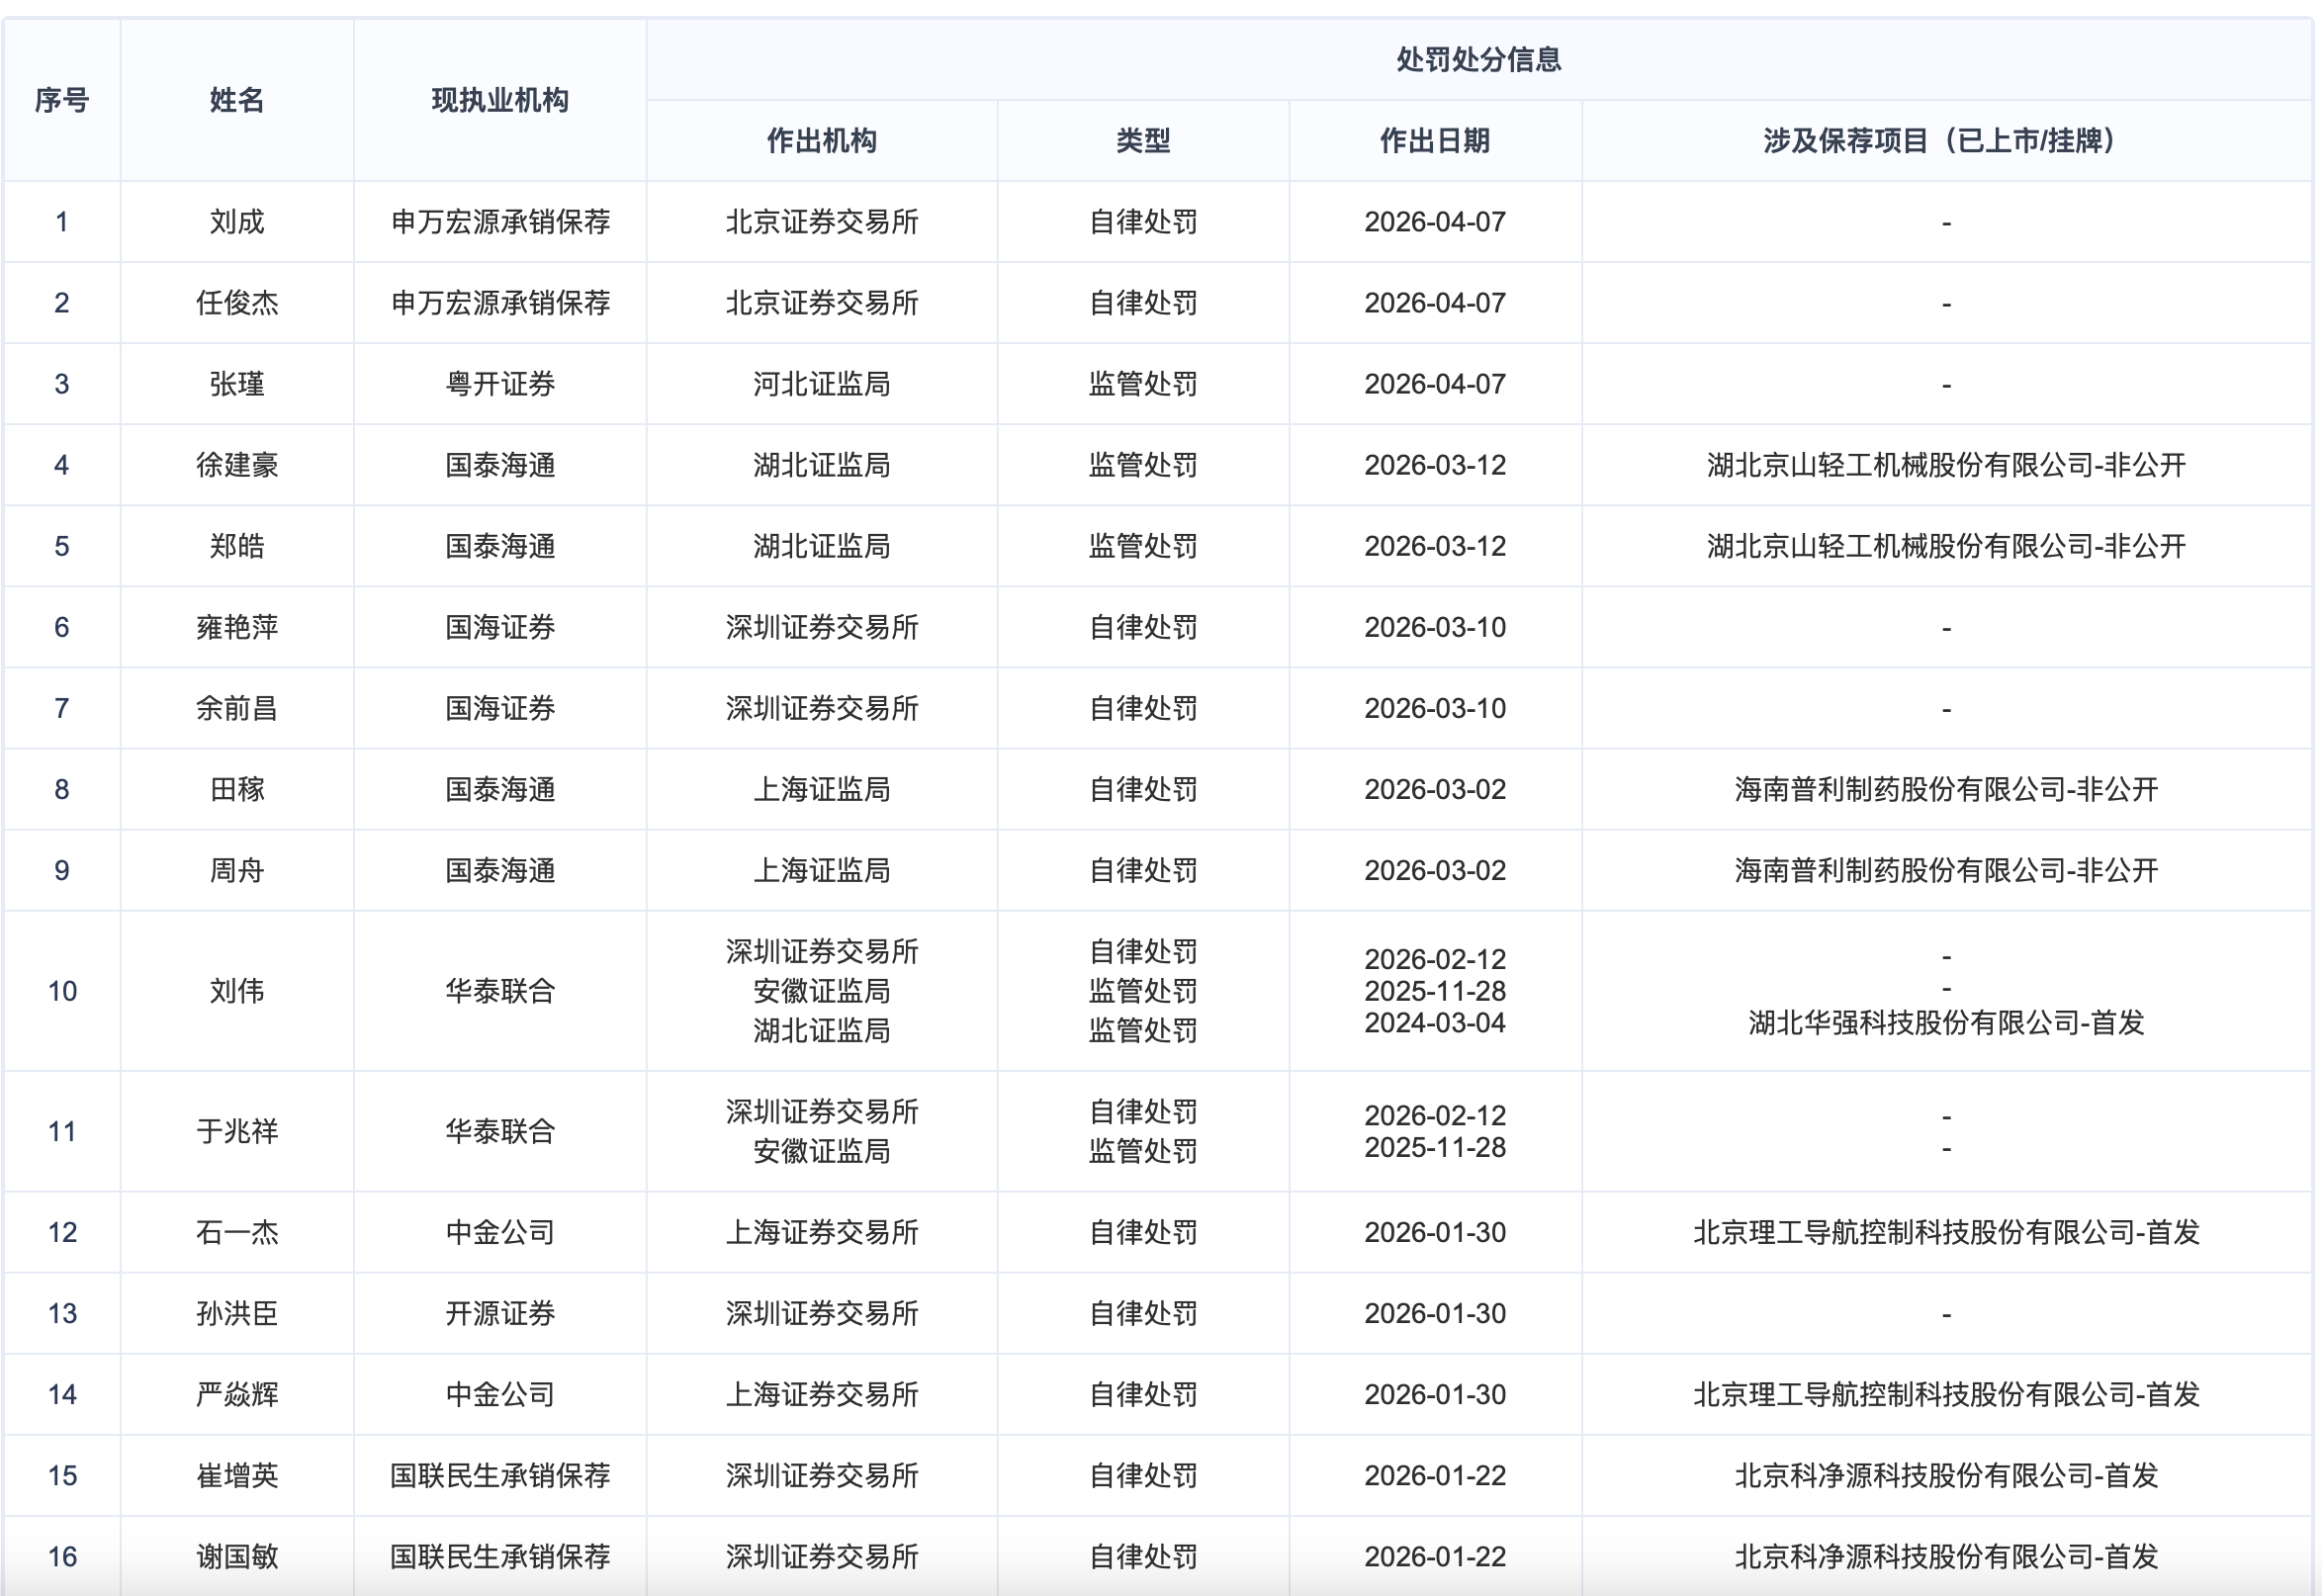The image size is (2322, 1596).
Task: Click the 类型 column header
Action: click(x=1143, y=141)
